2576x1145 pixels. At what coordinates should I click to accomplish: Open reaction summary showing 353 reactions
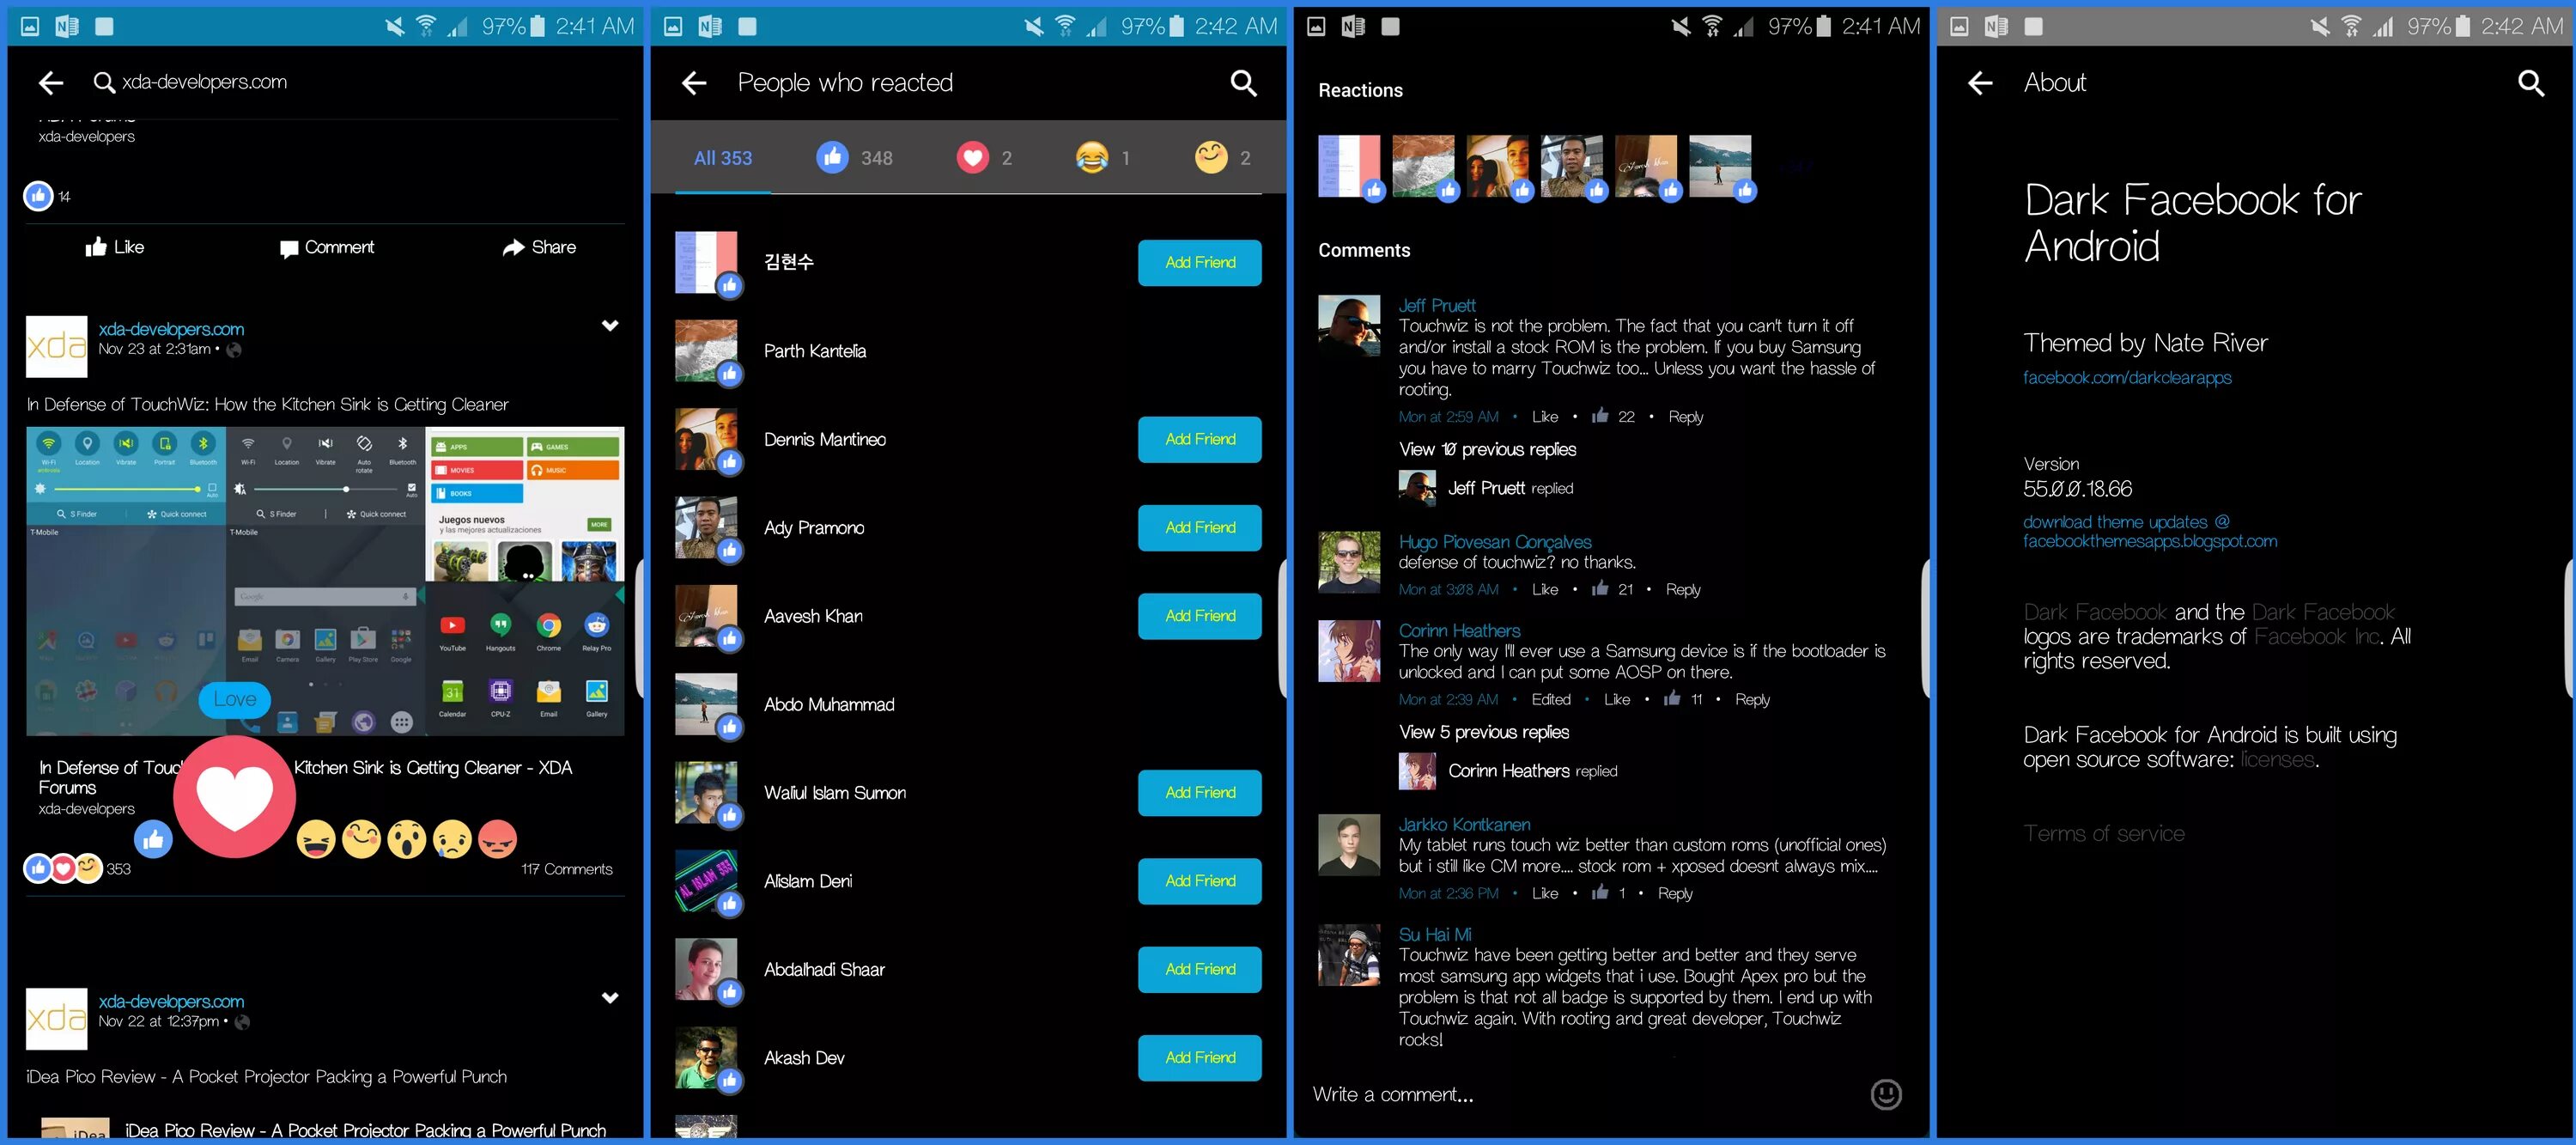point(77,868)
